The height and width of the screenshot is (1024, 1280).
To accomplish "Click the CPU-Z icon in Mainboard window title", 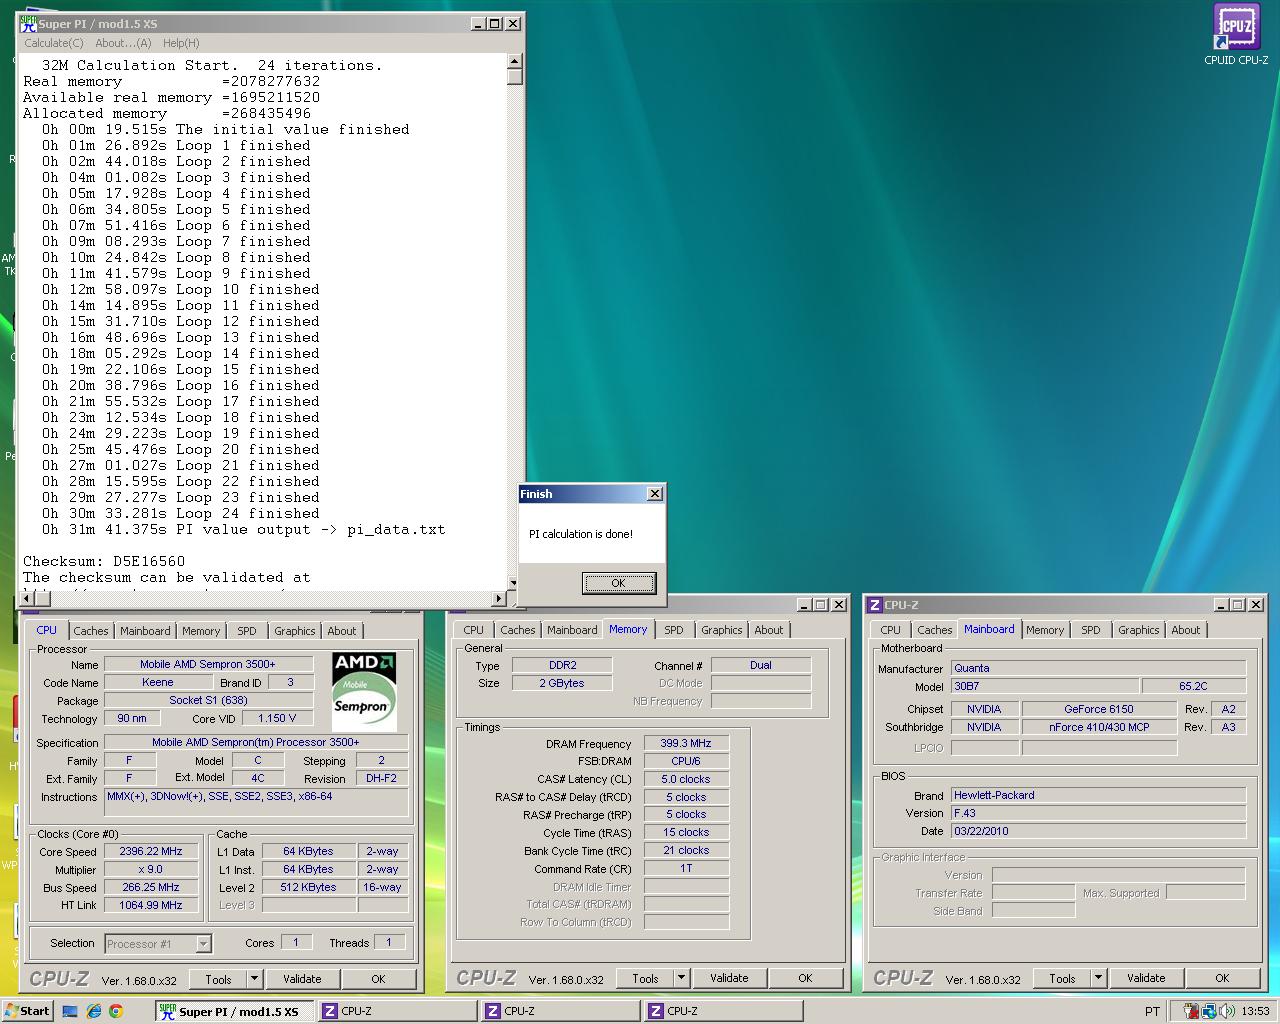I will pyautogui.click(x=874, y=605).
